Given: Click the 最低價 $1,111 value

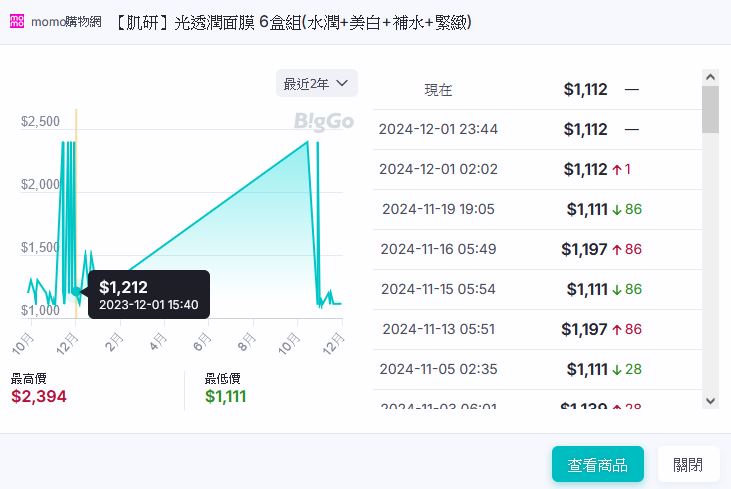Looking at the screenshot, I should coord(225,396).
